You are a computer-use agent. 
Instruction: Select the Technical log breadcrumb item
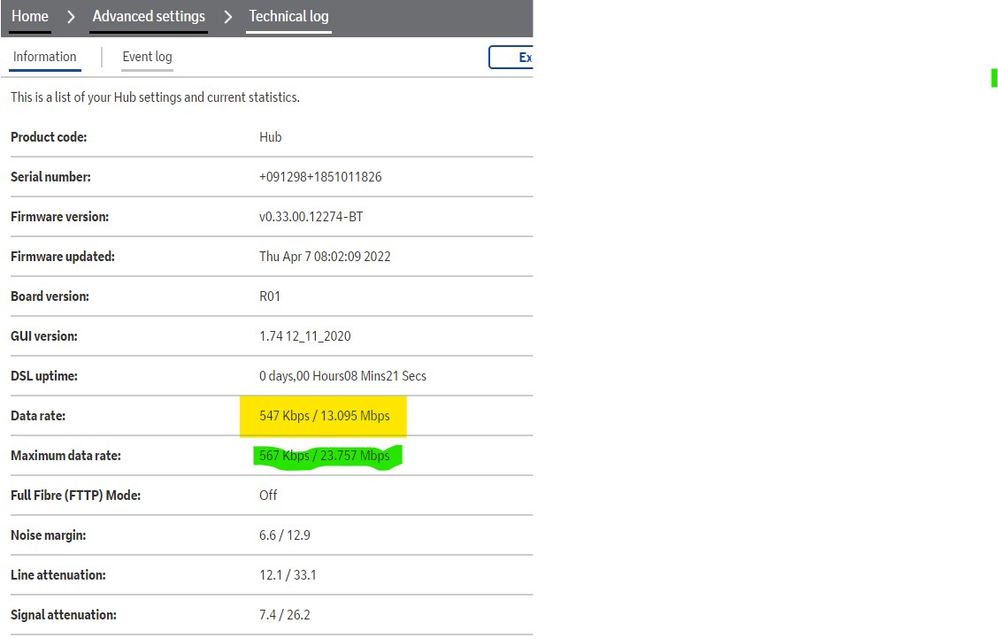288,16
